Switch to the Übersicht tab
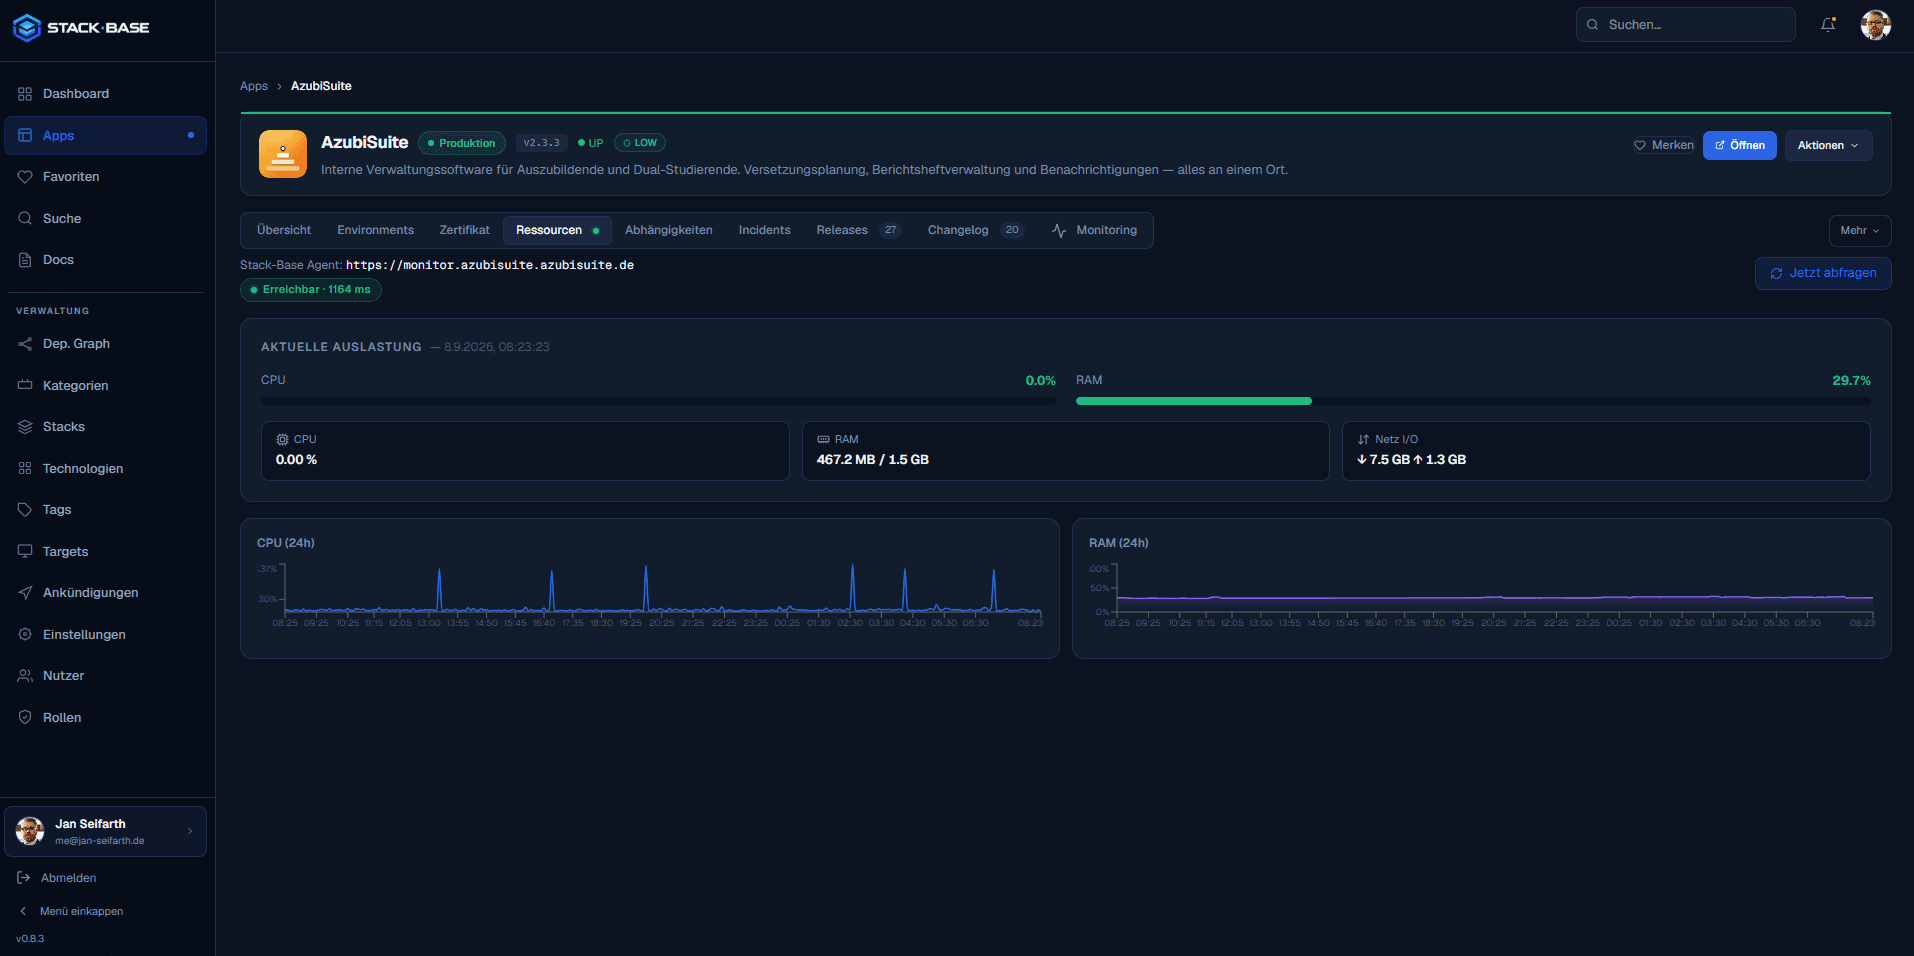Image resolution: width=1914 pixels, height=956 pixels. [284, 230]
